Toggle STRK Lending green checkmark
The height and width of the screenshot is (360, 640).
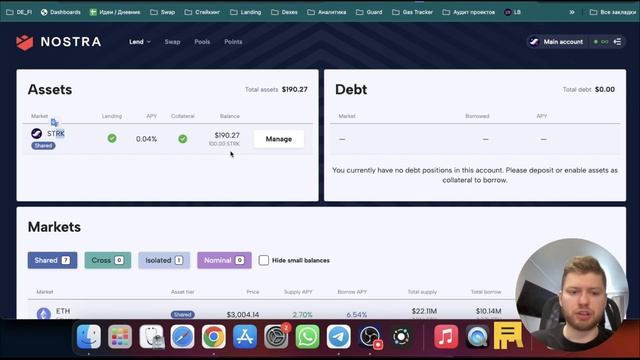[x=112, y=138]
